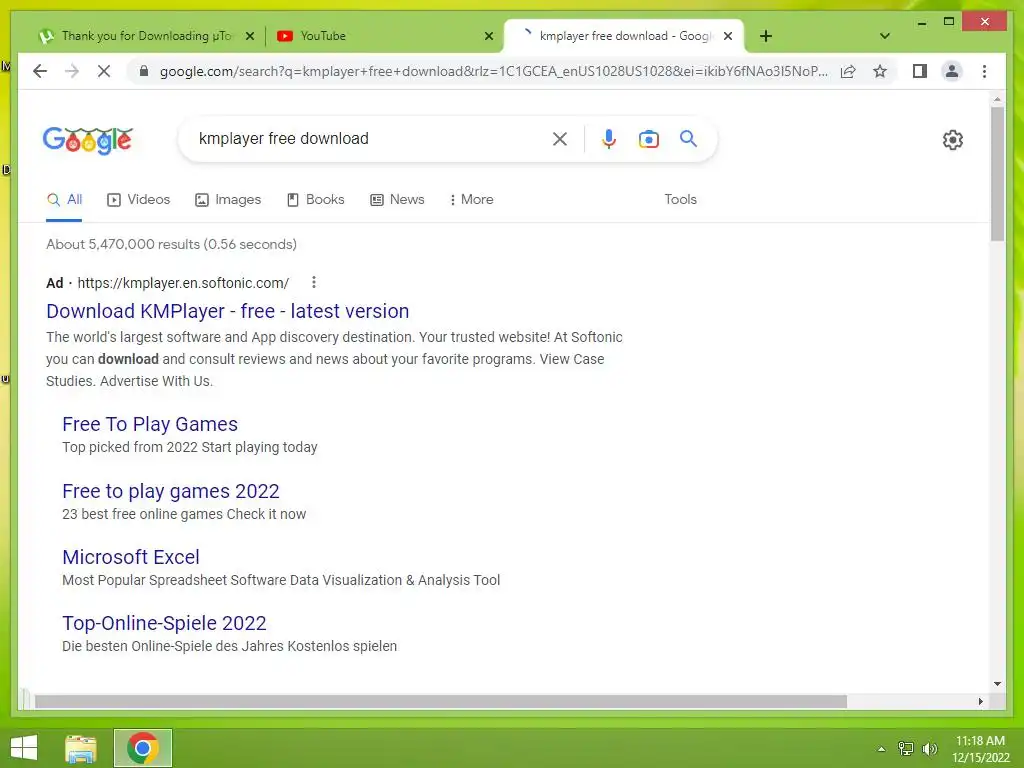Screen dimensions: 1024x768
Task: Go to Google home via holiday logo
Action: pos(88,140)
